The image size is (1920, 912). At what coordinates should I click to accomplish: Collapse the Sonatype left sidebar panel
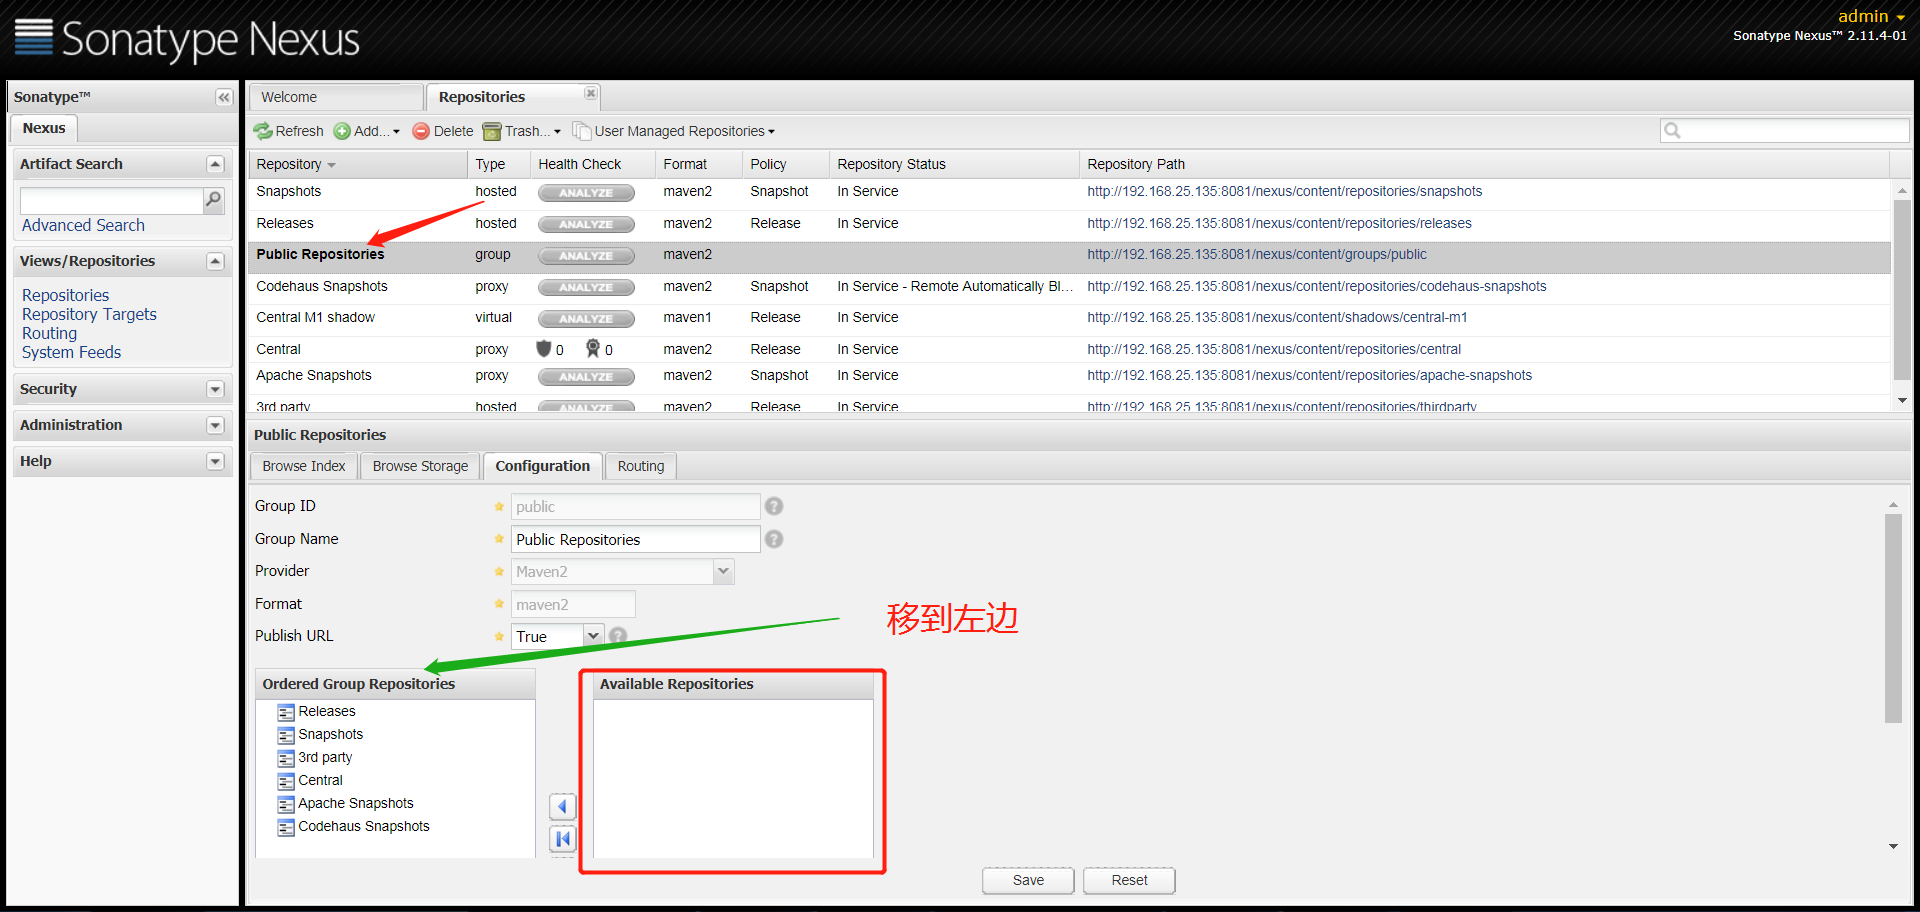pyautogui.click(x=224, y=97)
